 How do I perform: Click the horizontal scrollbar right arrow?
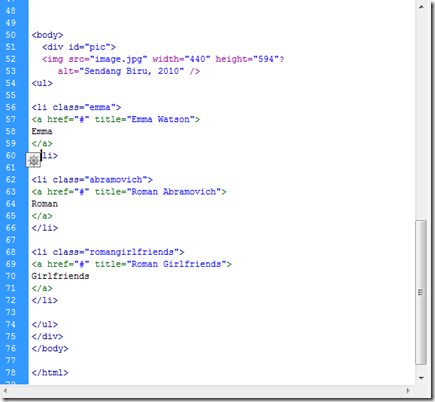tap(408, 390)
